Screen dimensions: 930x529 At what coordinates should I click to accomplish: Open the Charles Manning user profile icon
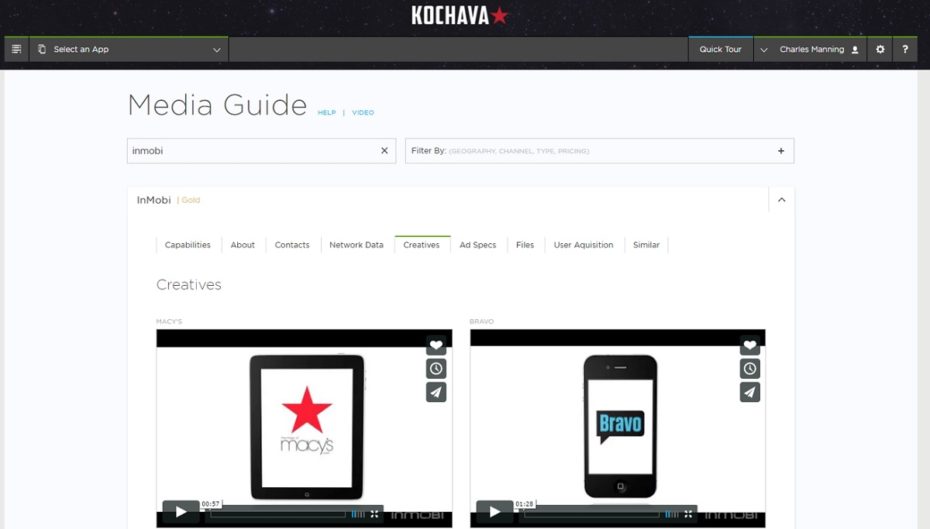tap(855, 50)
